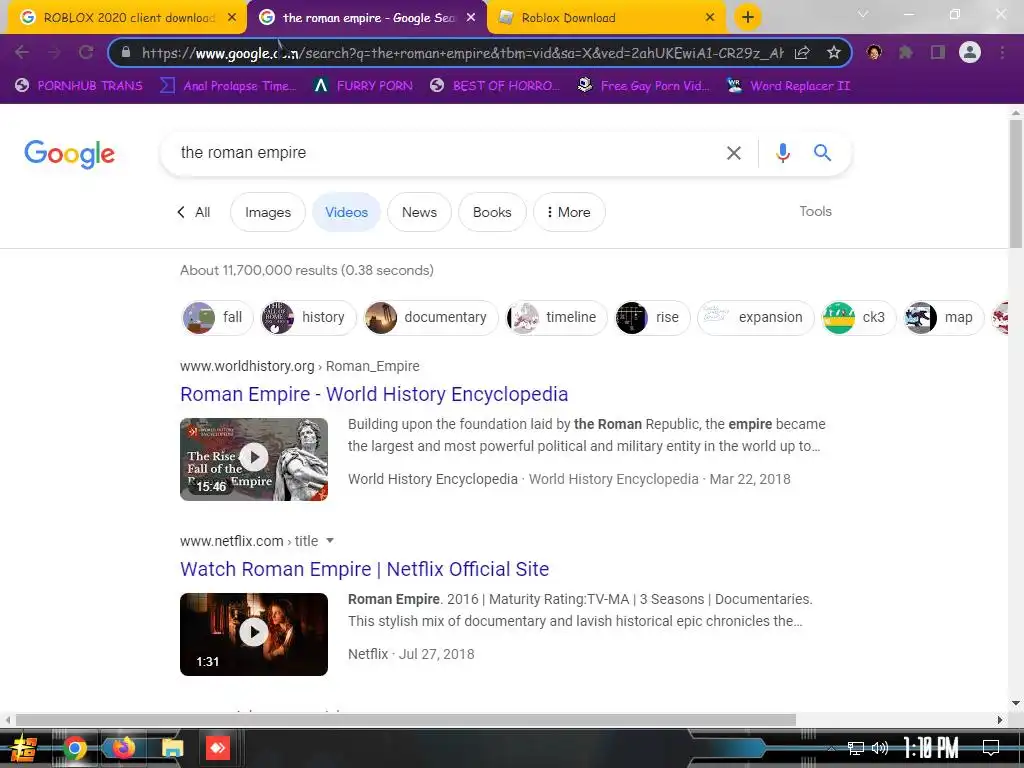The image size is (1024, 768).
Task: Launch Firefox from the taskbar
Action: pos(123,748)
